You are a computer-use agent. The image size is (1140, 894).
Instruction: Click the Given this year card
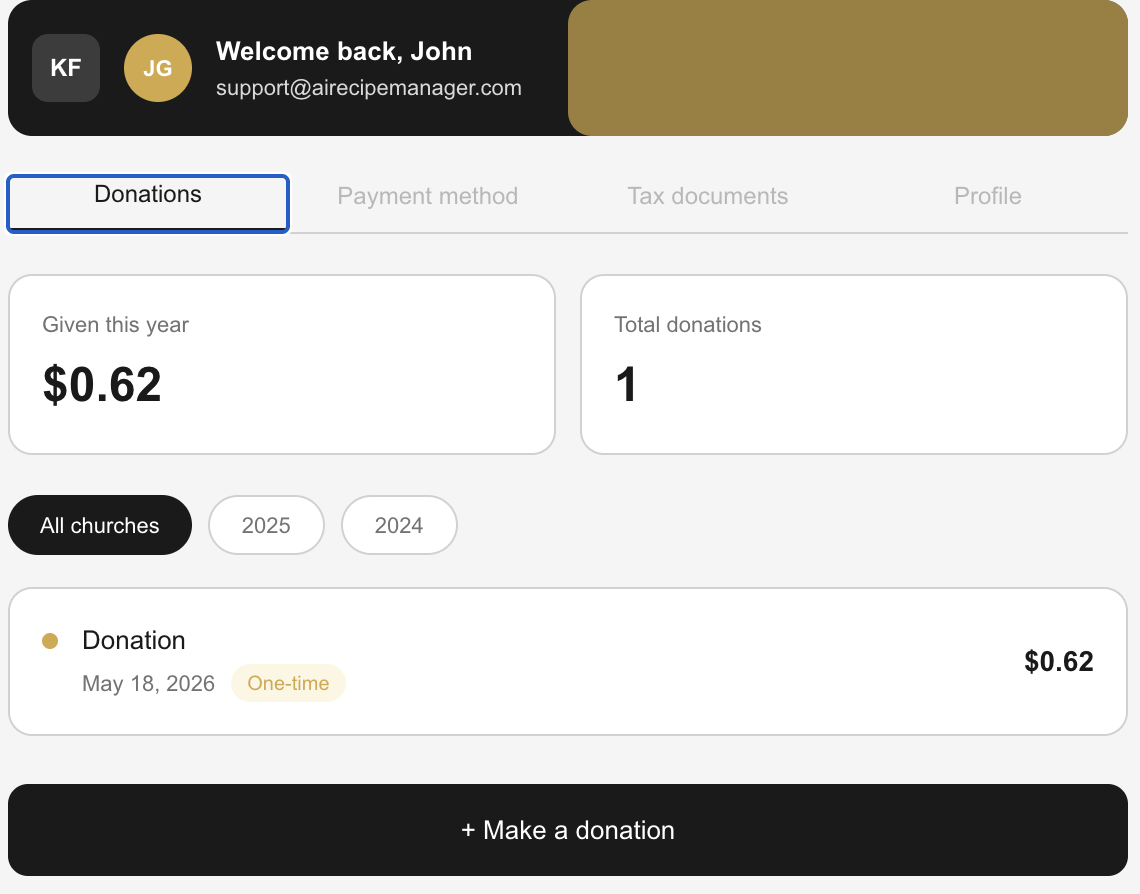pyautogui.click(x=281, y=364)
